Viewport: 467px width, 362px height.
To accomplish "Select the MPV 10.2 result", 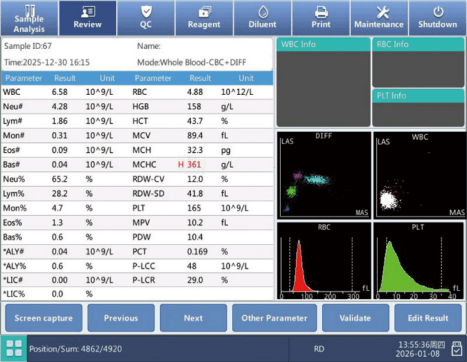I will pyautogui.click(x=195, y=223).
